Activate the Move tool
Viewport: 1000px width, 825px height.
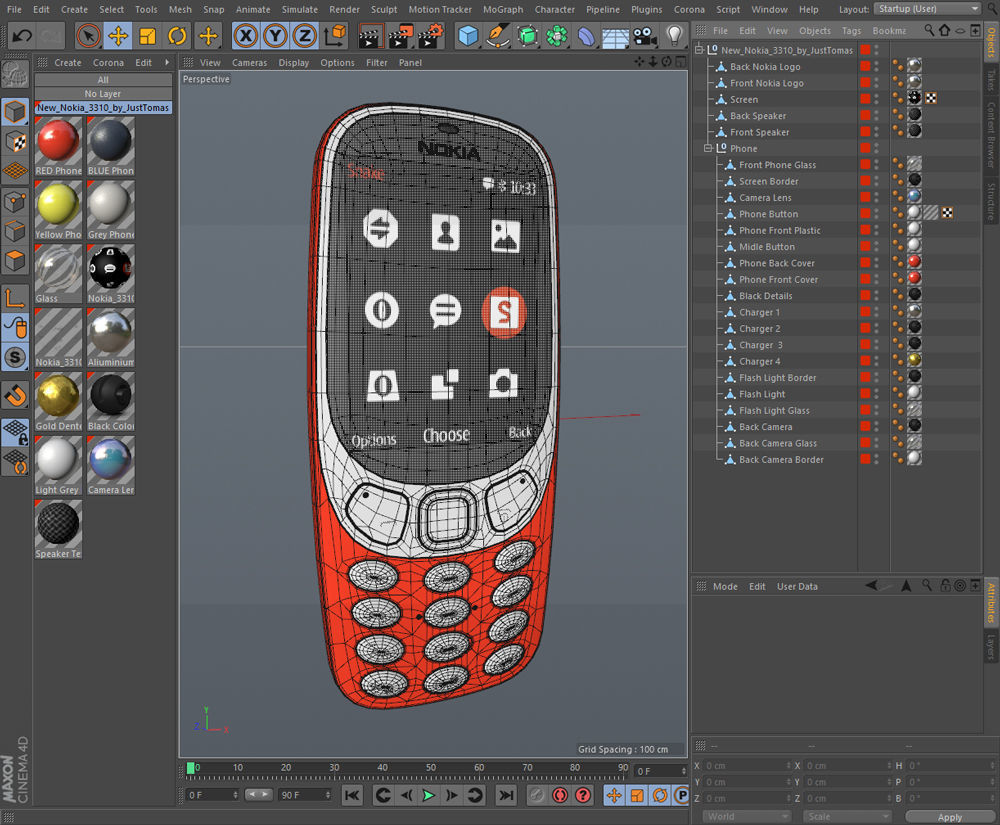[118, 36]
